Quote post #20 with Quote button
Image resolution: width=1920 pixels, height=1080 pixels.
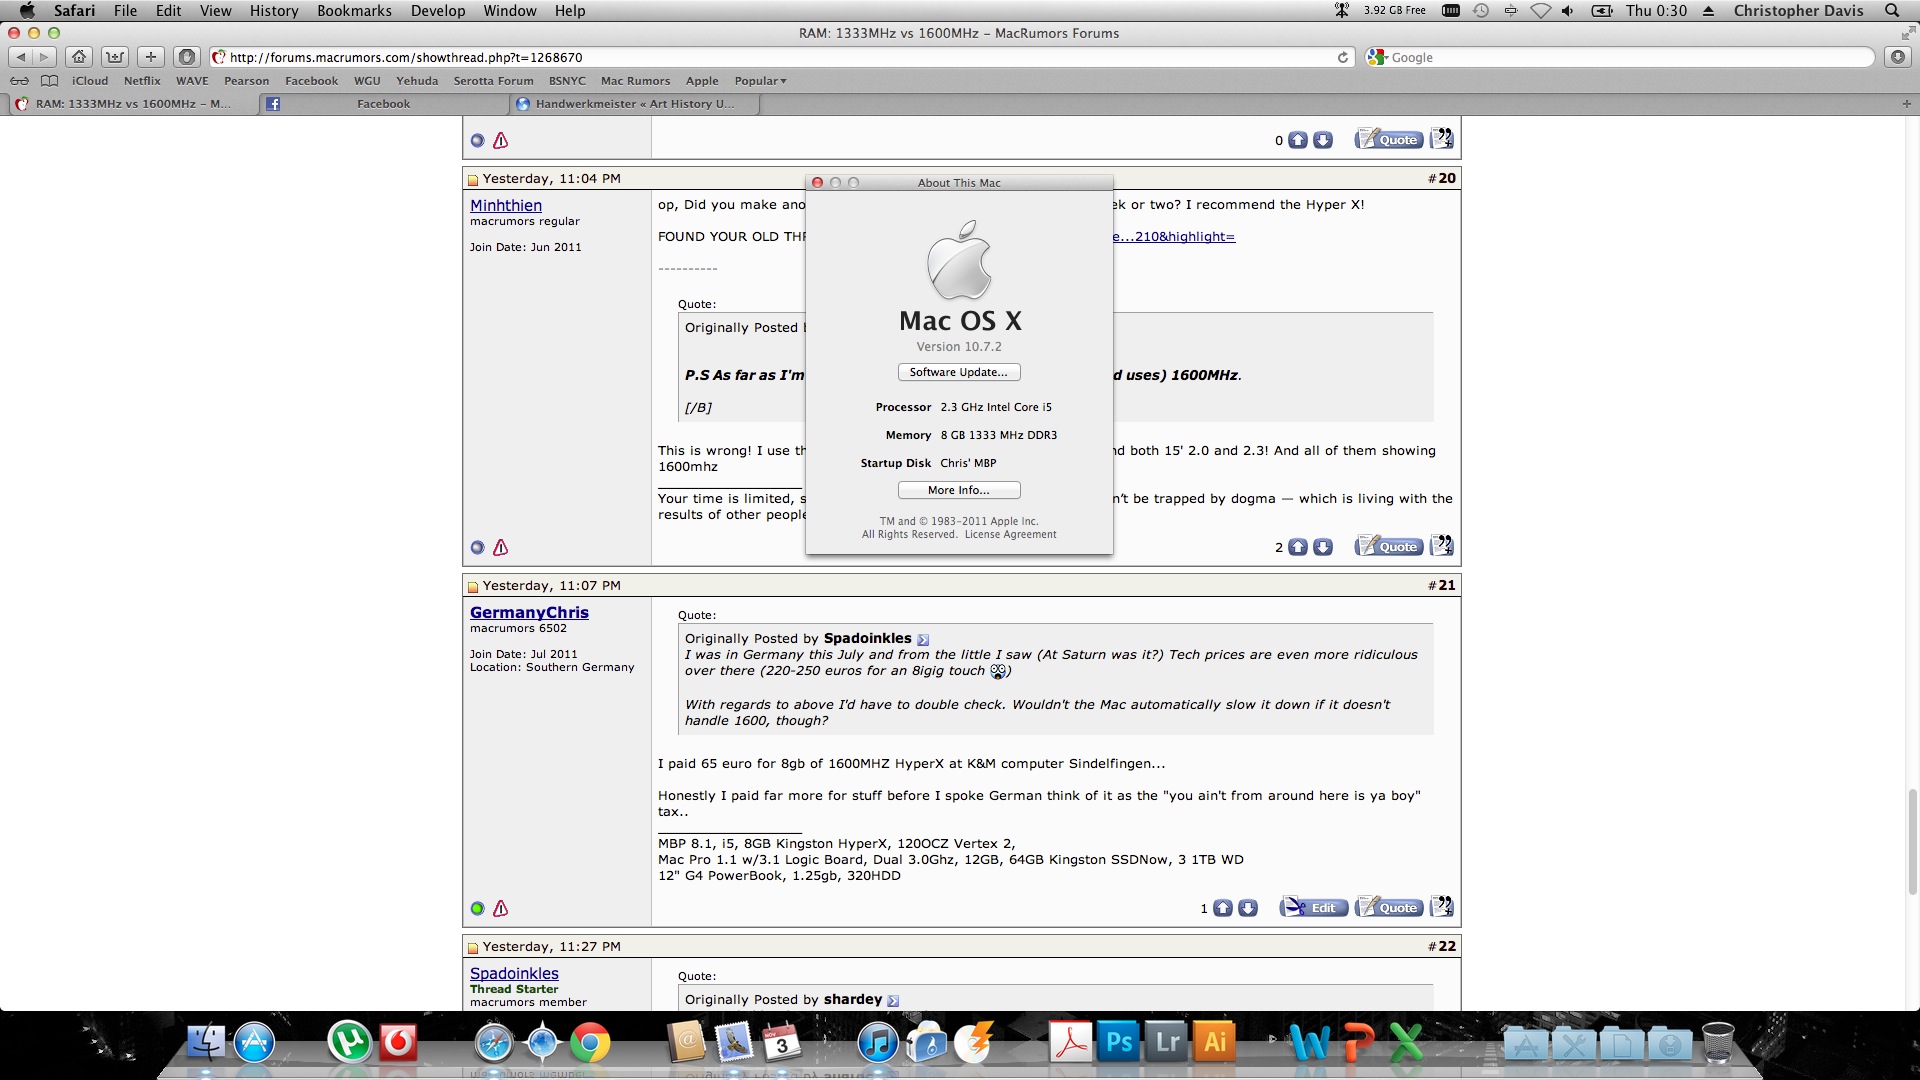pyautogui.click(x=1389, y=546)
